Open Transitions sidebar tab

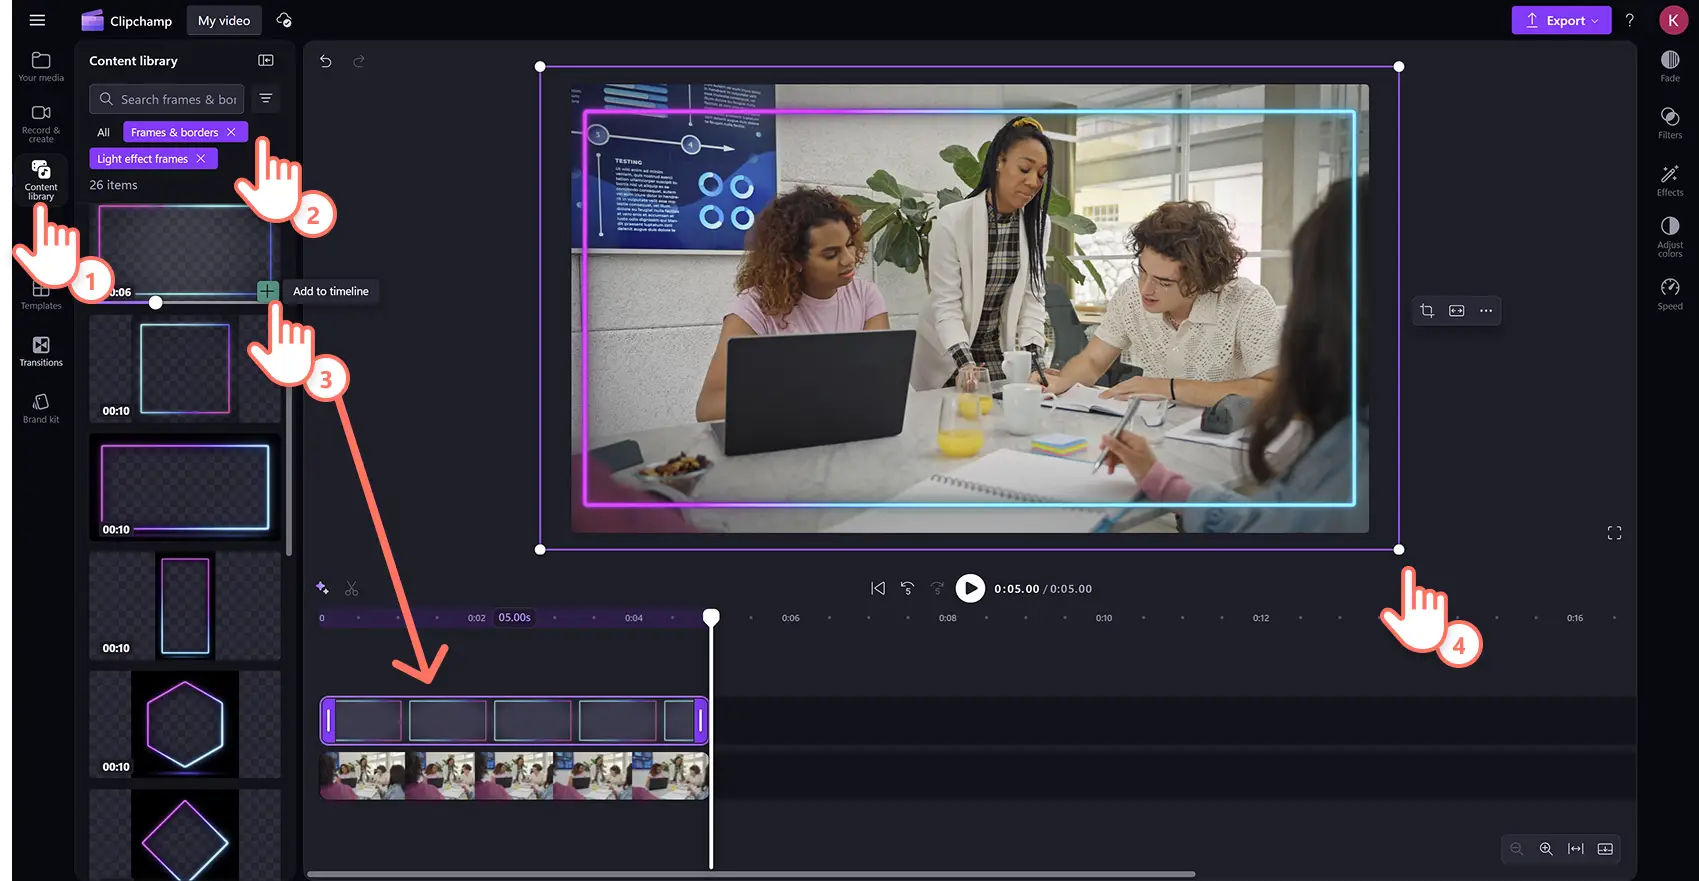[x=41, y=351]
